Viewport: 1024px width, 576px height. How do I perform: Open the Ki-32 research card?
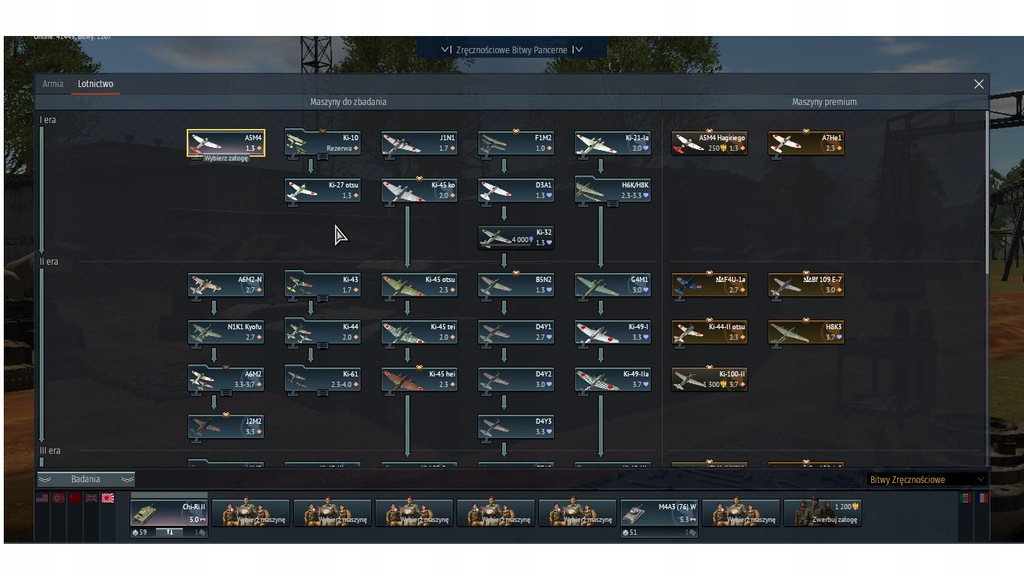coord(516,237)
